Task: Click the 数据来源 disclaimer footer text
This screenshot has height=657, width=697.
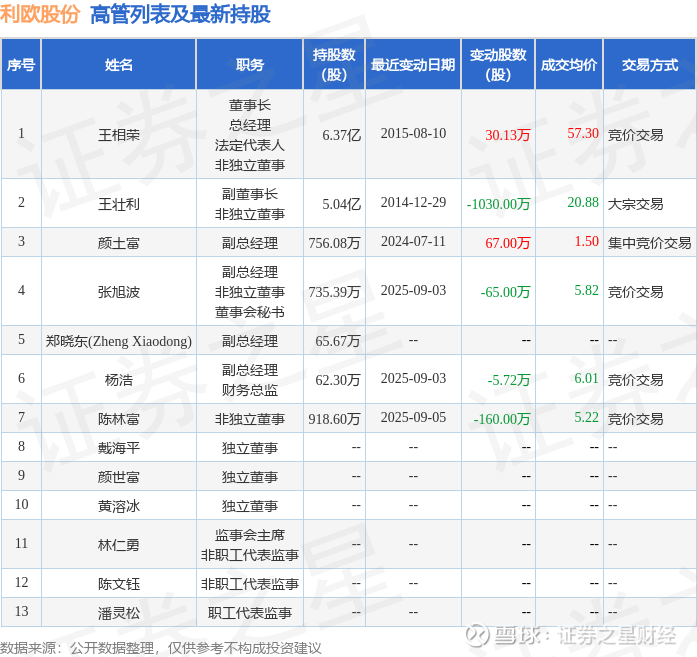Action: [x=160, y=648]
